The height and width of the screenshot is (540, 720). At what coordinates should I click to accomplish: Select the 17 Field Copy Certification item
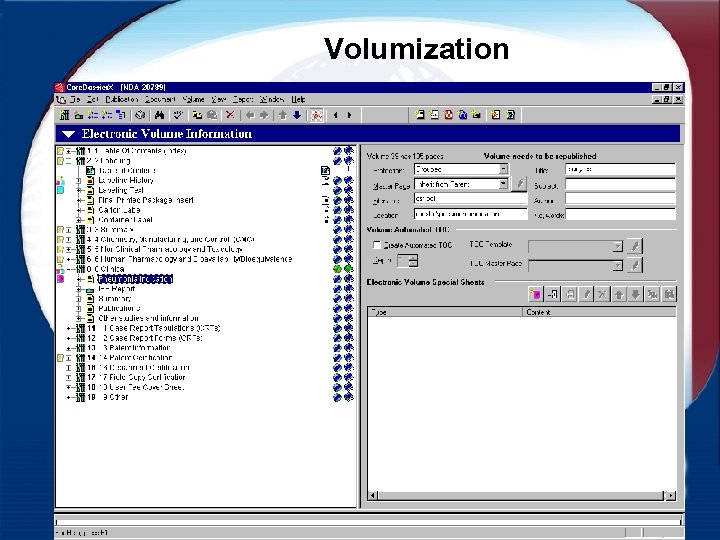click(136, 377)
